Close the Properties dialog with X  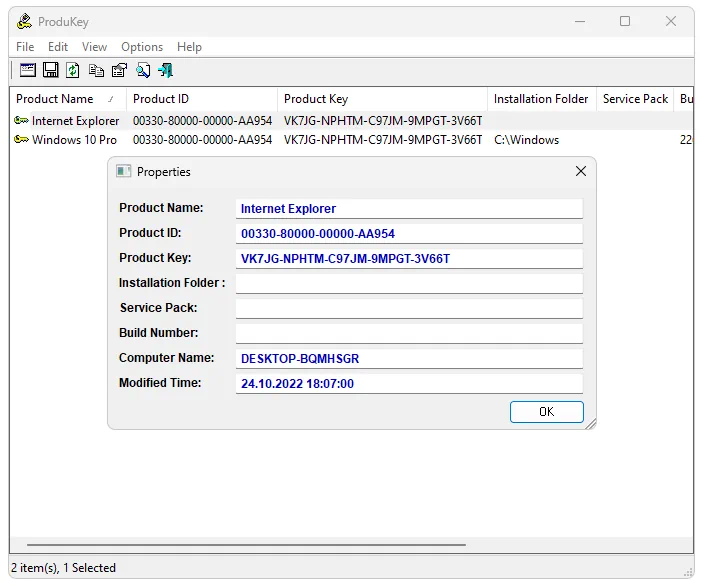[x=581, y=171]
